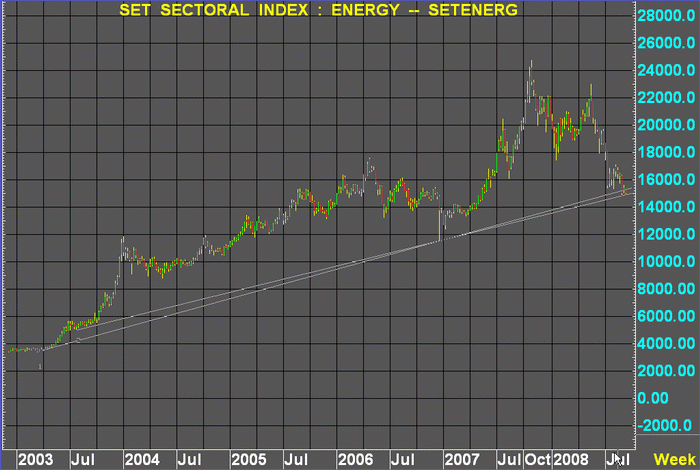The width and height of the screenshot is (700, 470).
Task: Click the 26000.0 price axis label
Action: [666, 43]
